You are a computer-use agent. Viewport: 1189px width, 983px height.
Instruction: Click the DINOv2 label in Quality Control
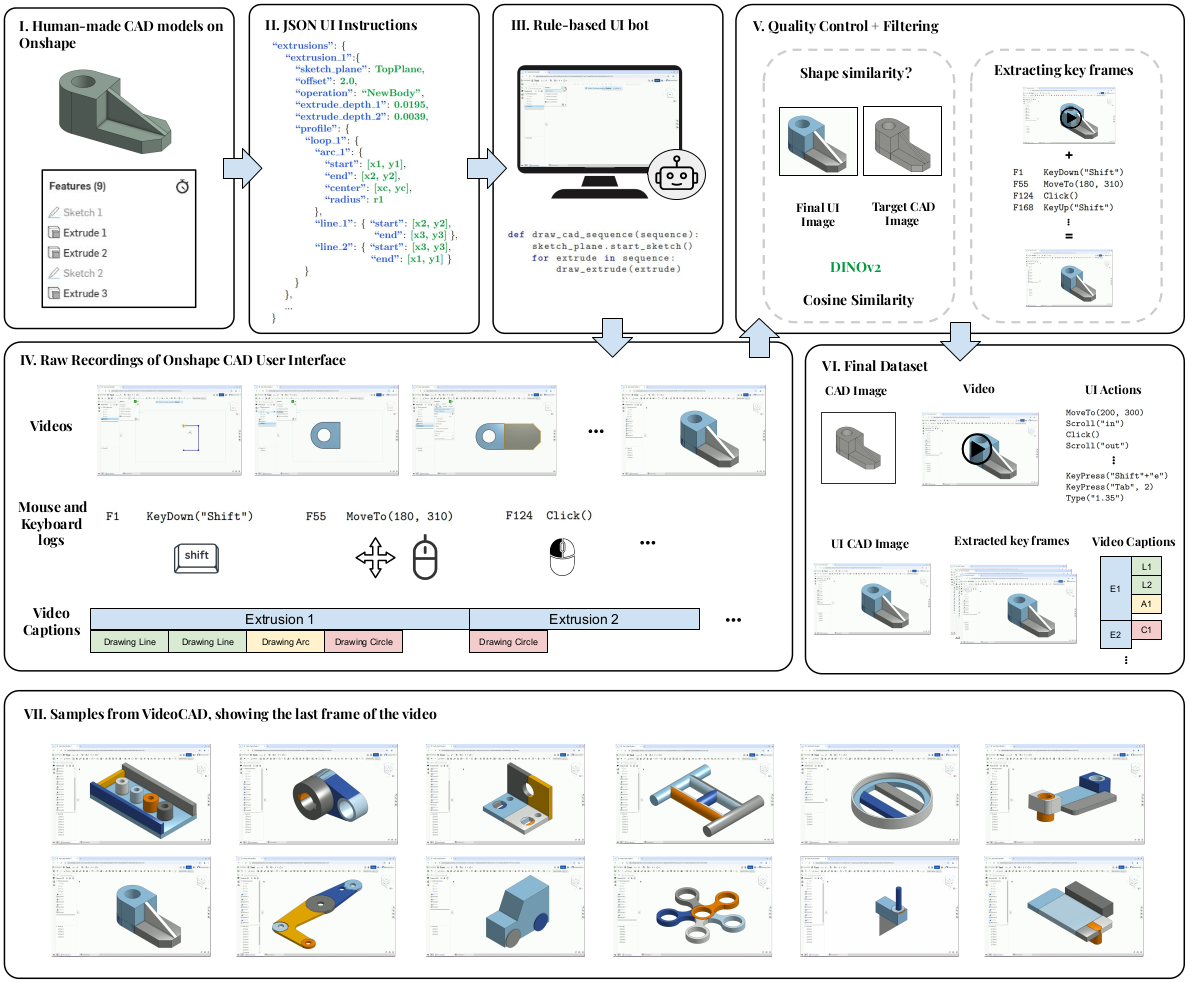[x=856, y=265]
